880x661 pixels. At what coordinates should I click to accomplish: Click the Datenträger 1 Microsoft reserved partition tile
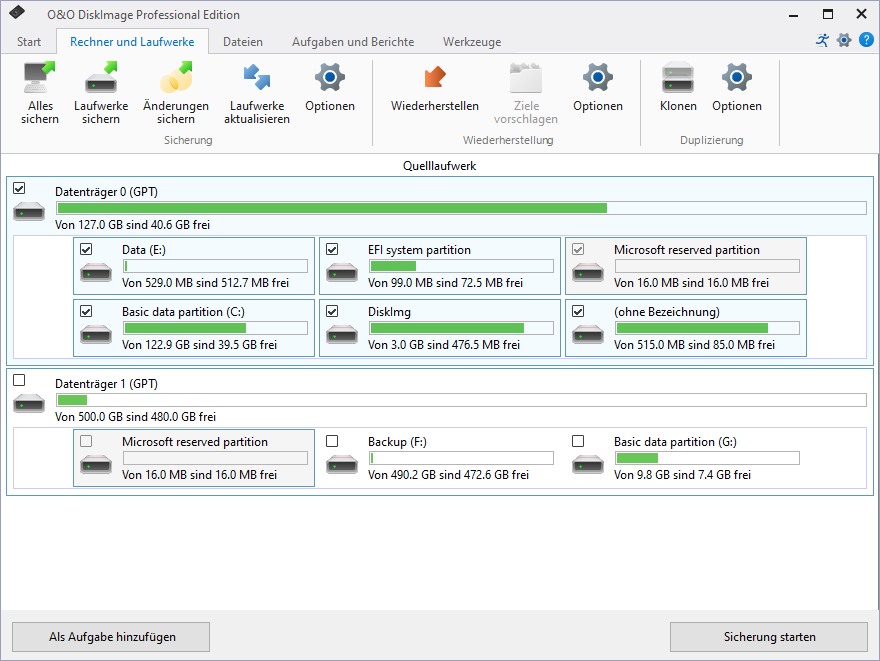pos(194,458)
